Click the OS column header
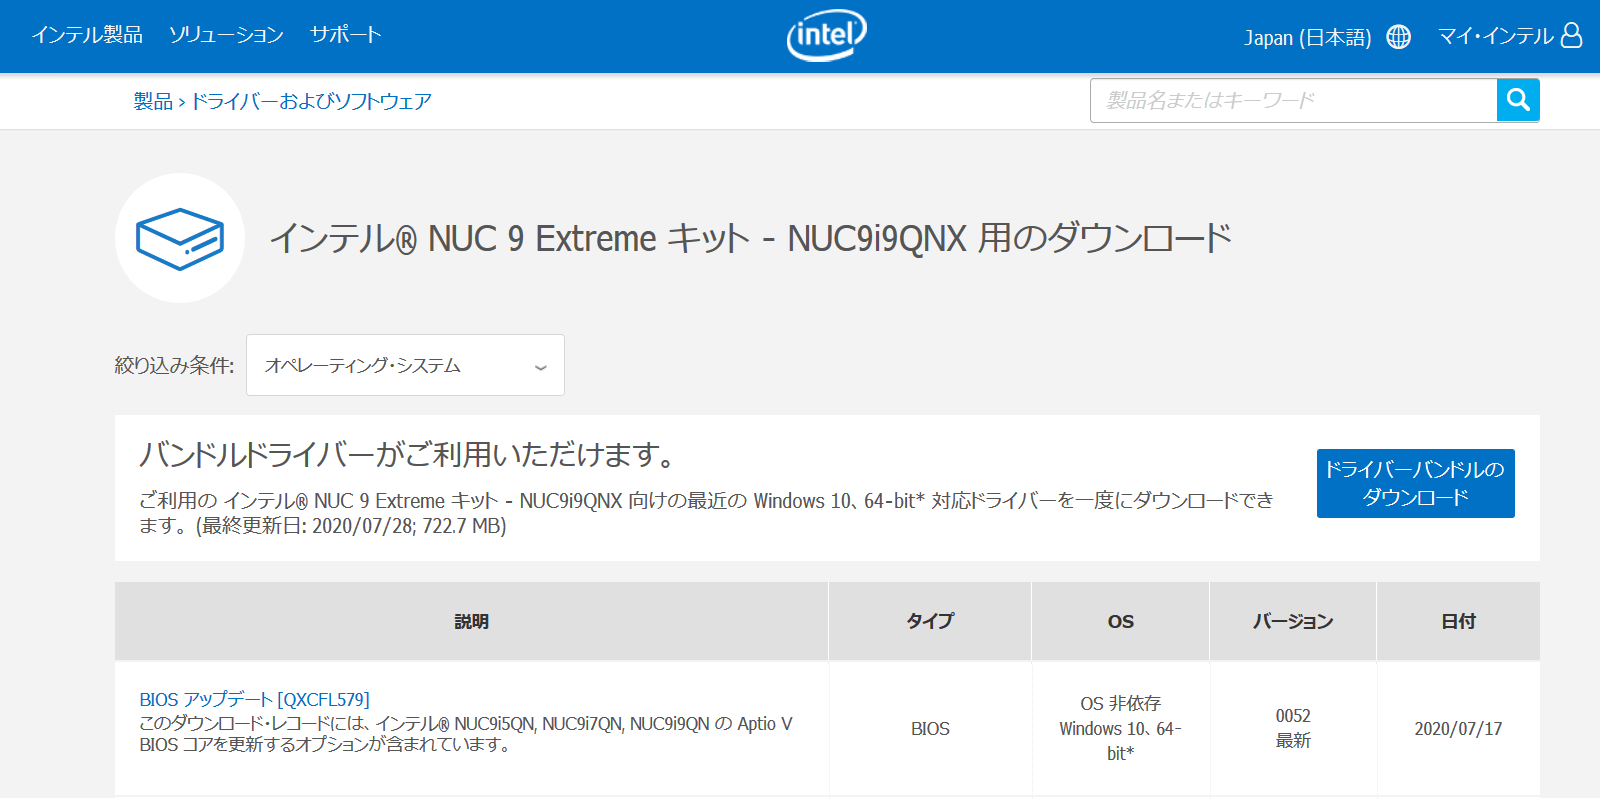1600x798 pixels. pyautogui.click(x=1120, y=621)
